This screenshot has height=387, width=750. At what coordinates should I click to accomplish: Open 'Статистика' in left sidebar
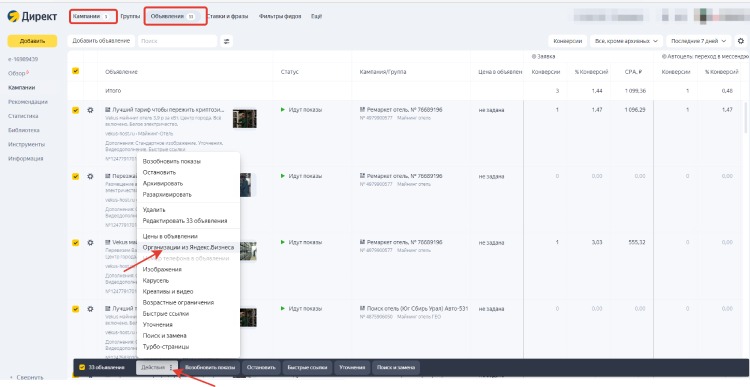tap(23, 116)
